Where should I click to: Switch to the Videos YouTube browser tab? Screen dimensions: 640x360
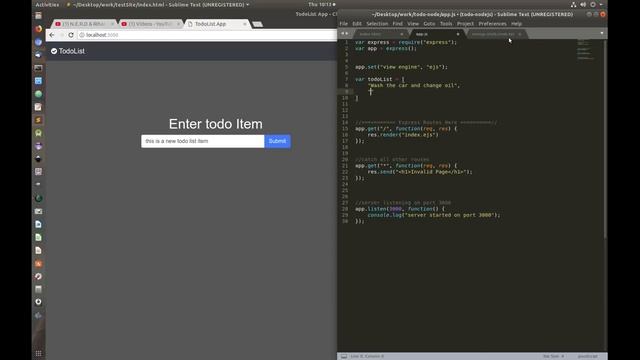[150, 24]
